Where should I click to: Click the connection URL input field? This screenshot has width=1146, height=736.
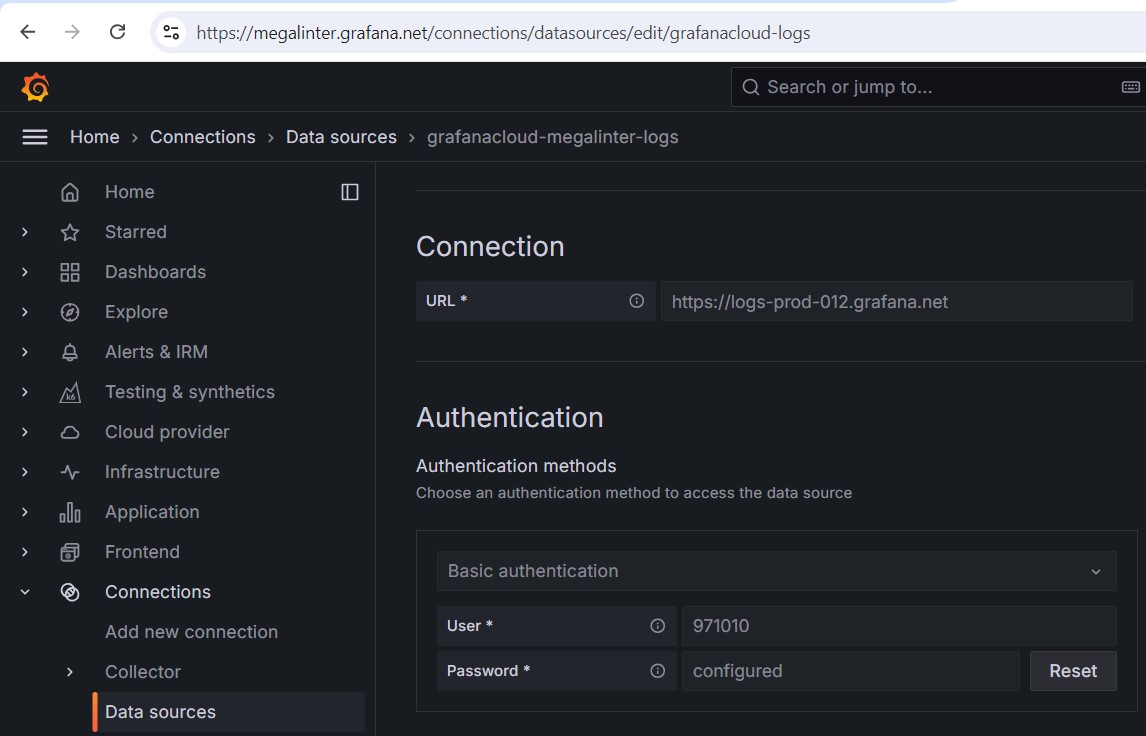point(895,301)
